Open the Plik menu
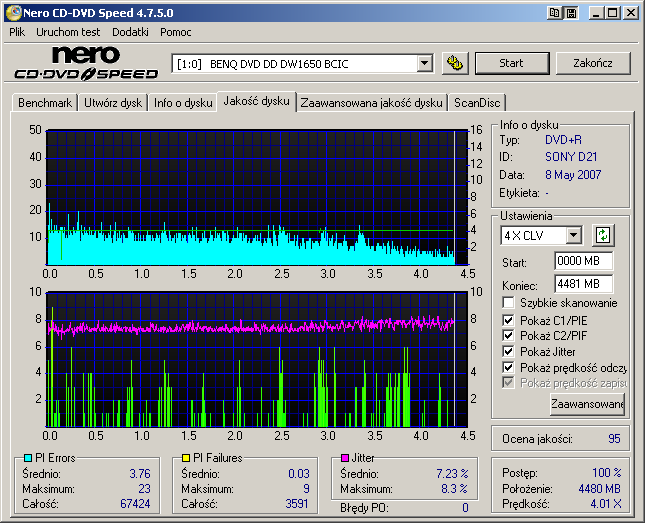Viewport: 645px width, 523px height. (17, 32)
